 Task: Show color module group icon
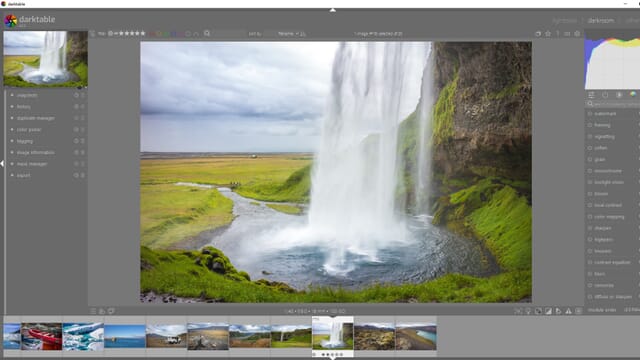coord(633,95)
